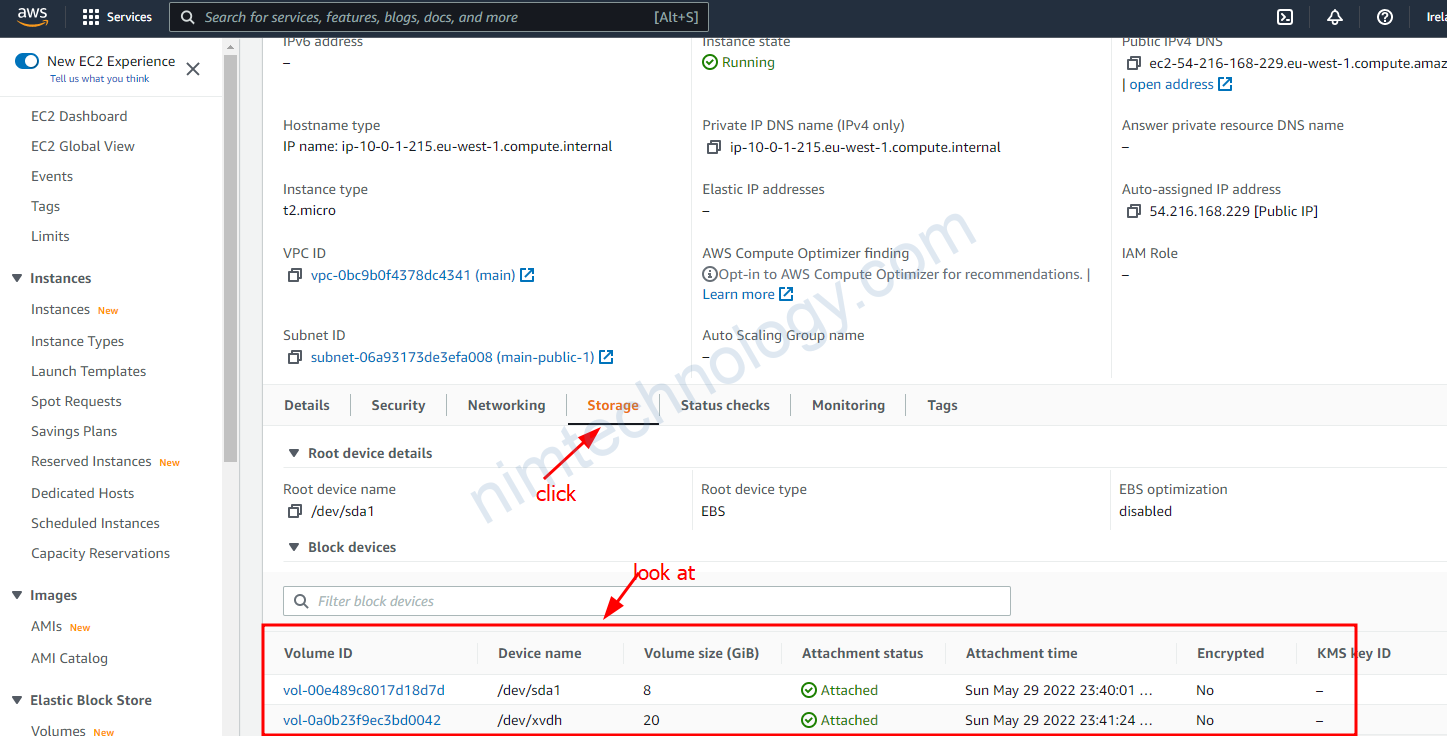Open EC2 Global View
Viewport: 1447px width, 736px height.
point(83,146)
